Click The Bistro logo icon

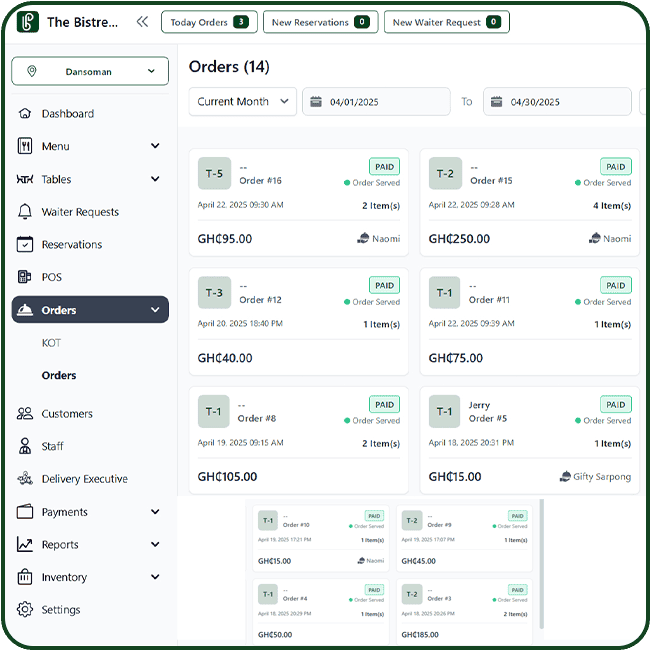click(28, 22)
